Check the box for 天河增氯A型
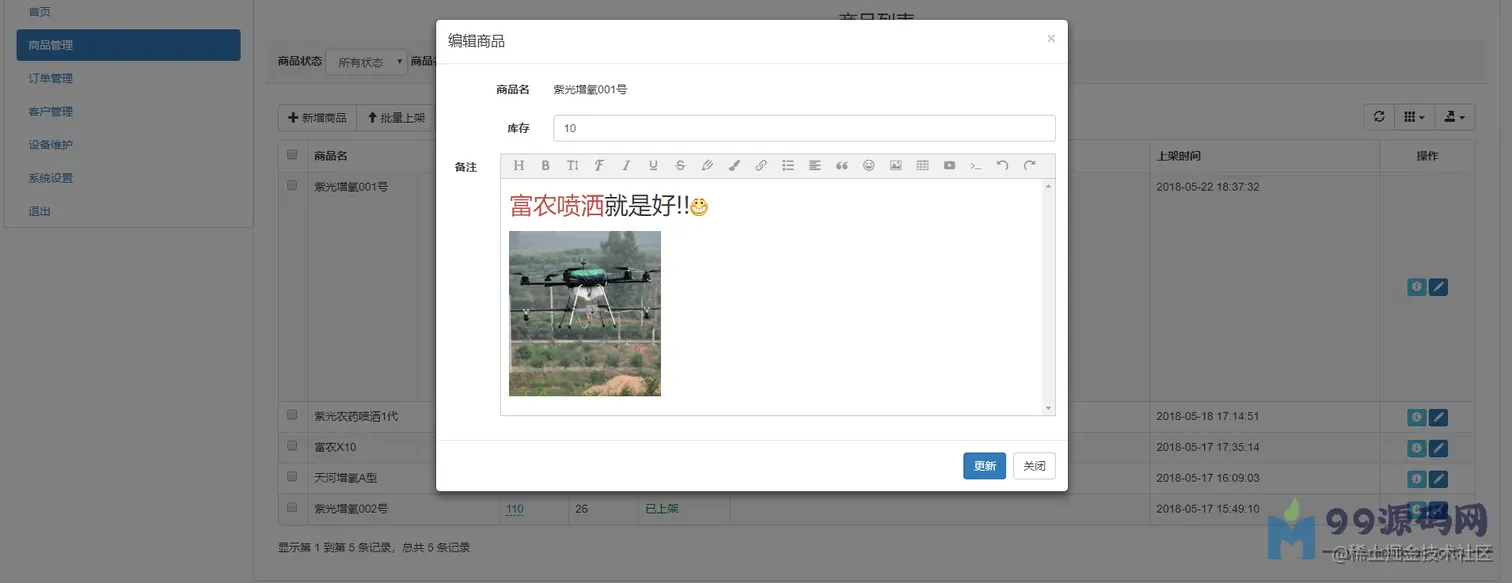Screen dimensions: 1512x583 [x=292, y=476]
